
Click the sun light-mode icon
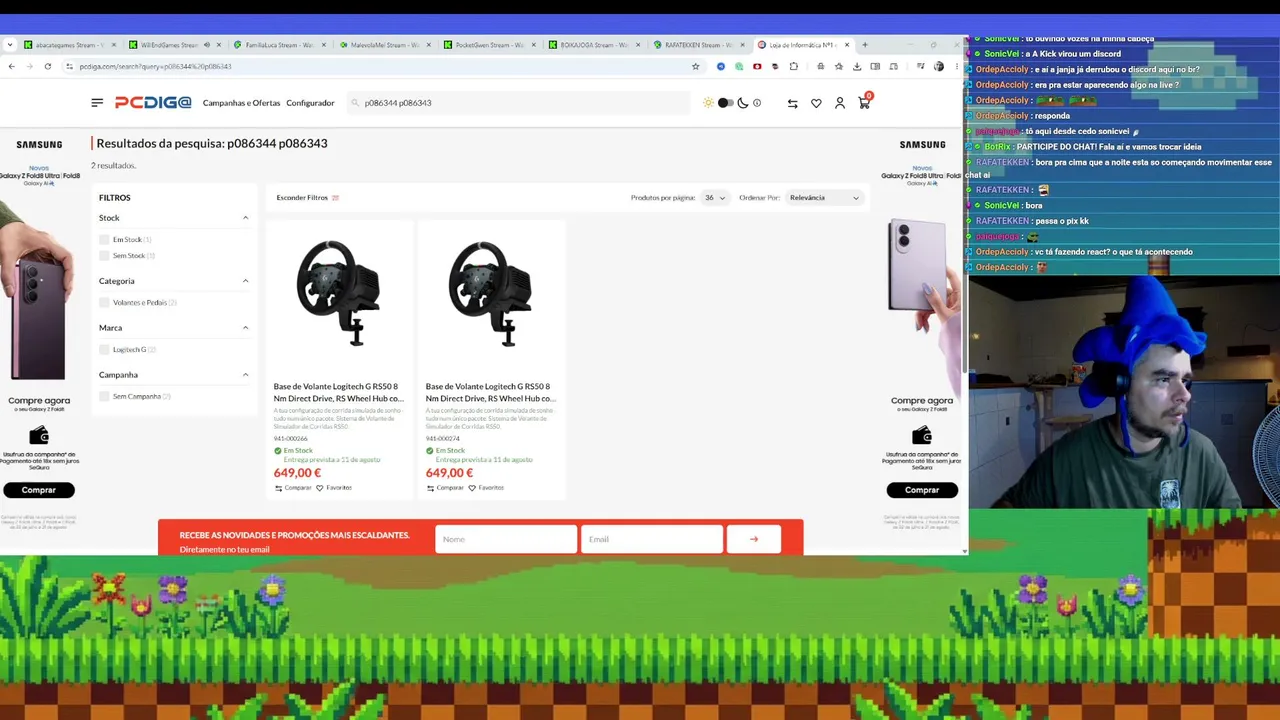point(709,103)
